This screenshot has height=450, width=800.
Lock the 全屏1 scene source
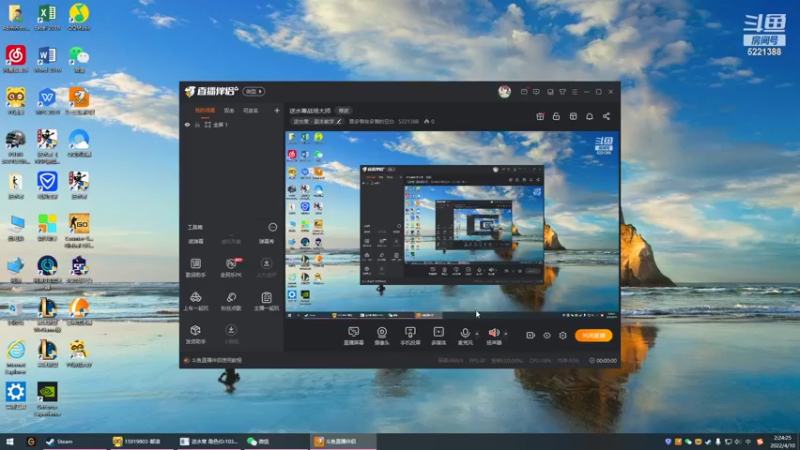[197, 124]
